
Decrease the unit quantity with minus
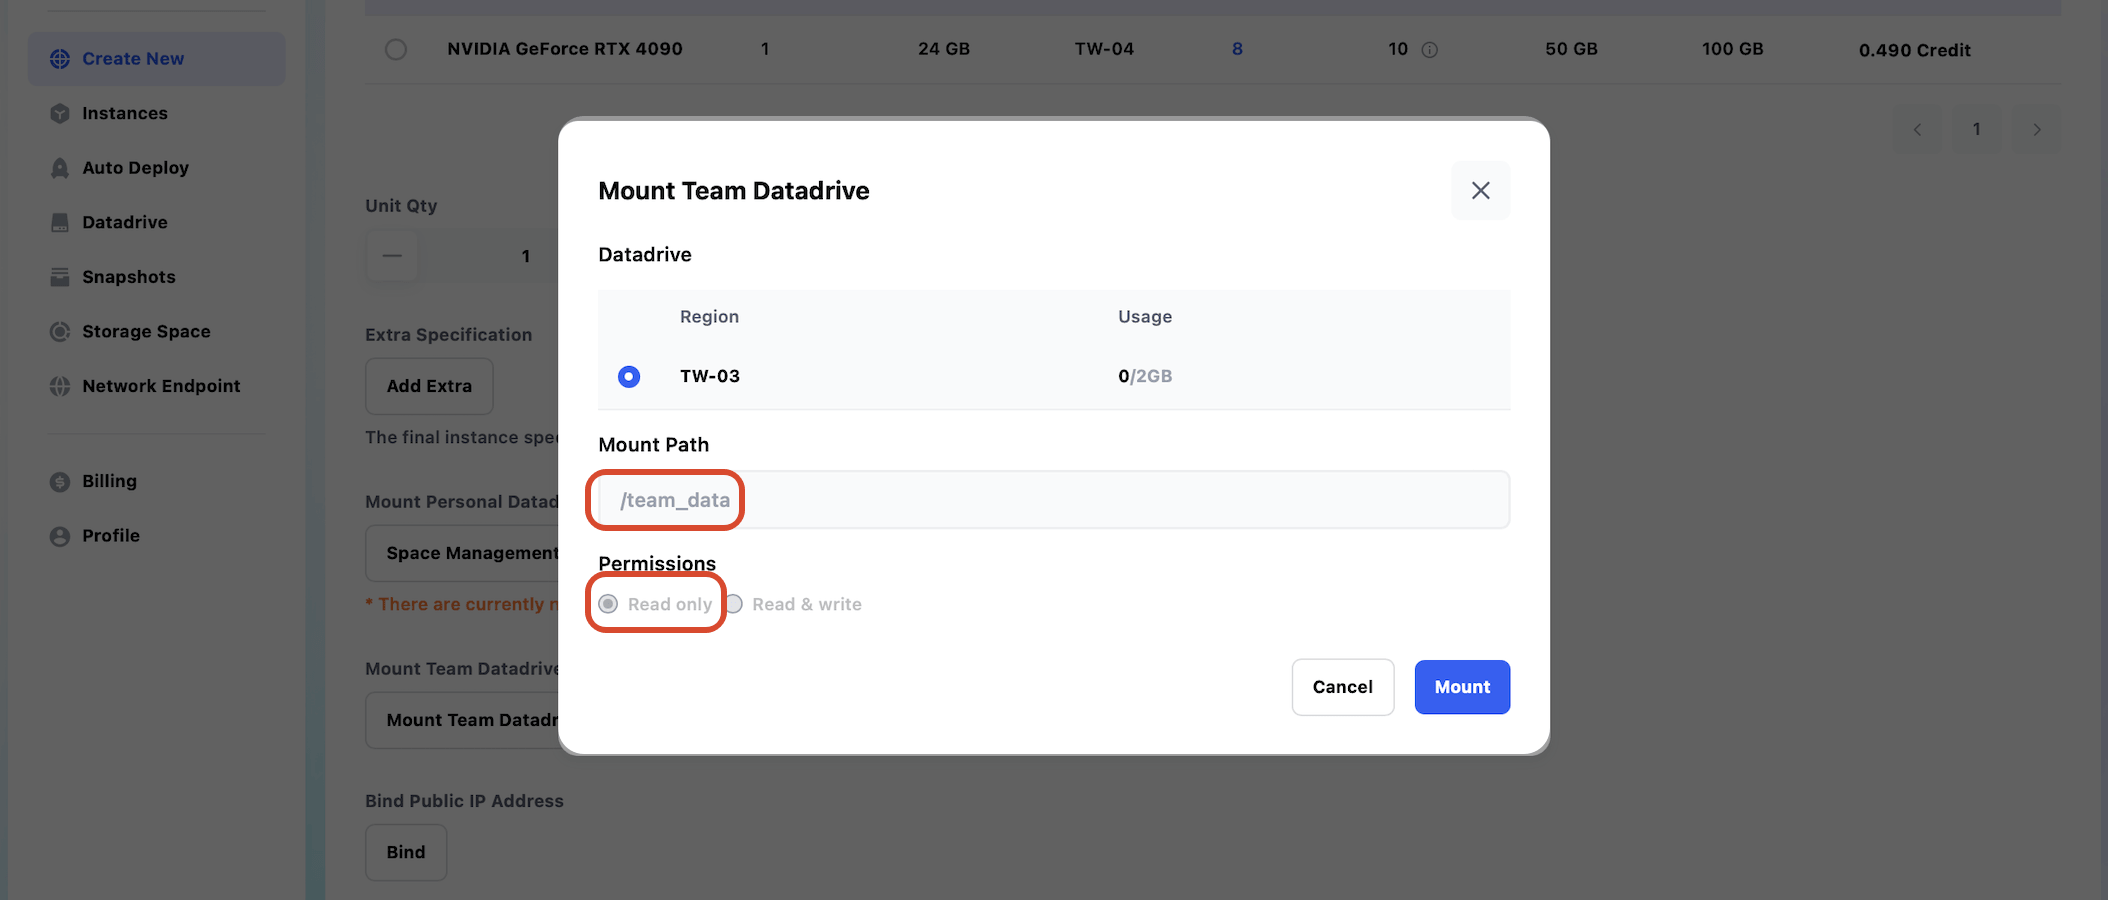[392, 256]
